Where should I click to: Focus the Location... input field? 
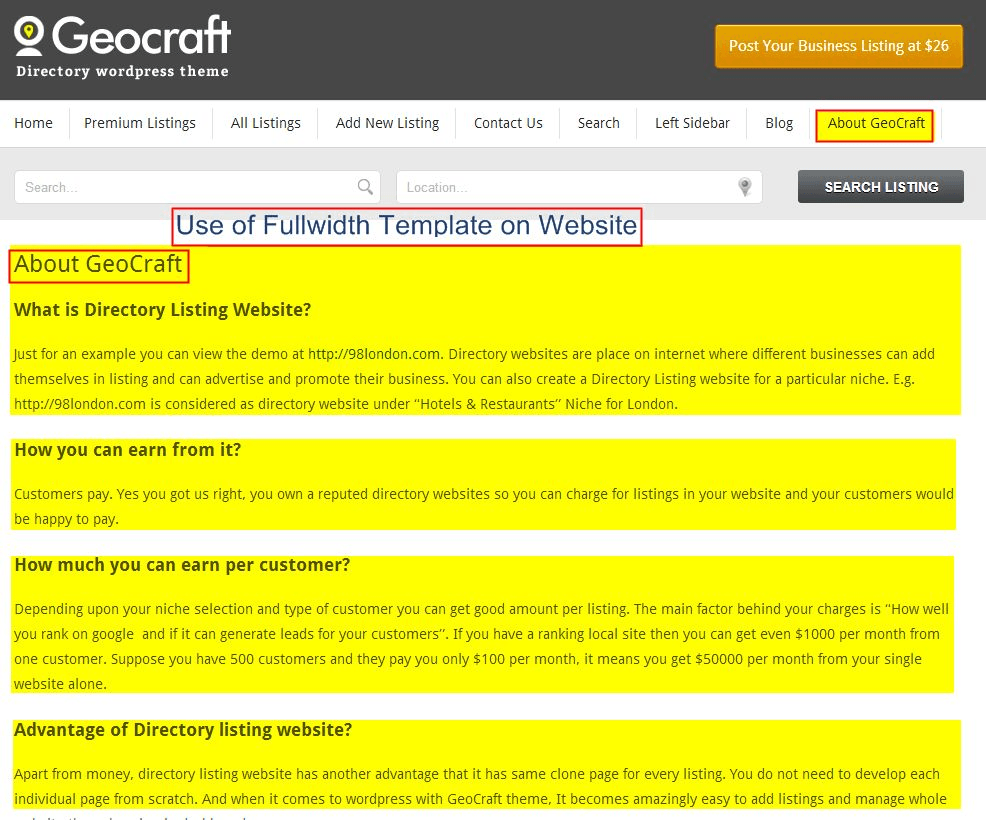pos(579,187)
